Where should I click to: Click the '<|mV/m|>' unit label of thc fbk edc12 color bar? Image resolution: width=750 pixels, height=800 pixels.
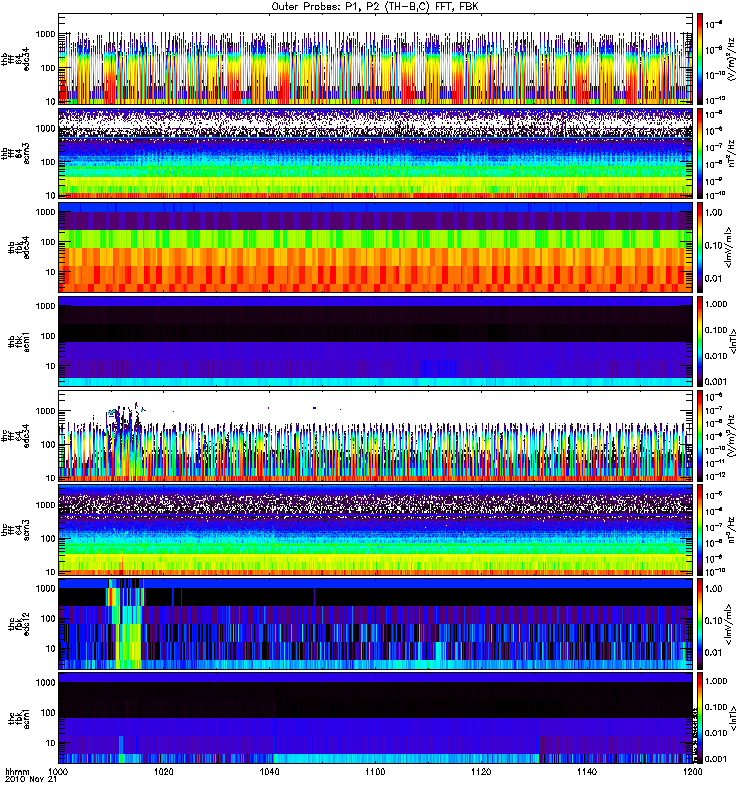pos(730,624)
